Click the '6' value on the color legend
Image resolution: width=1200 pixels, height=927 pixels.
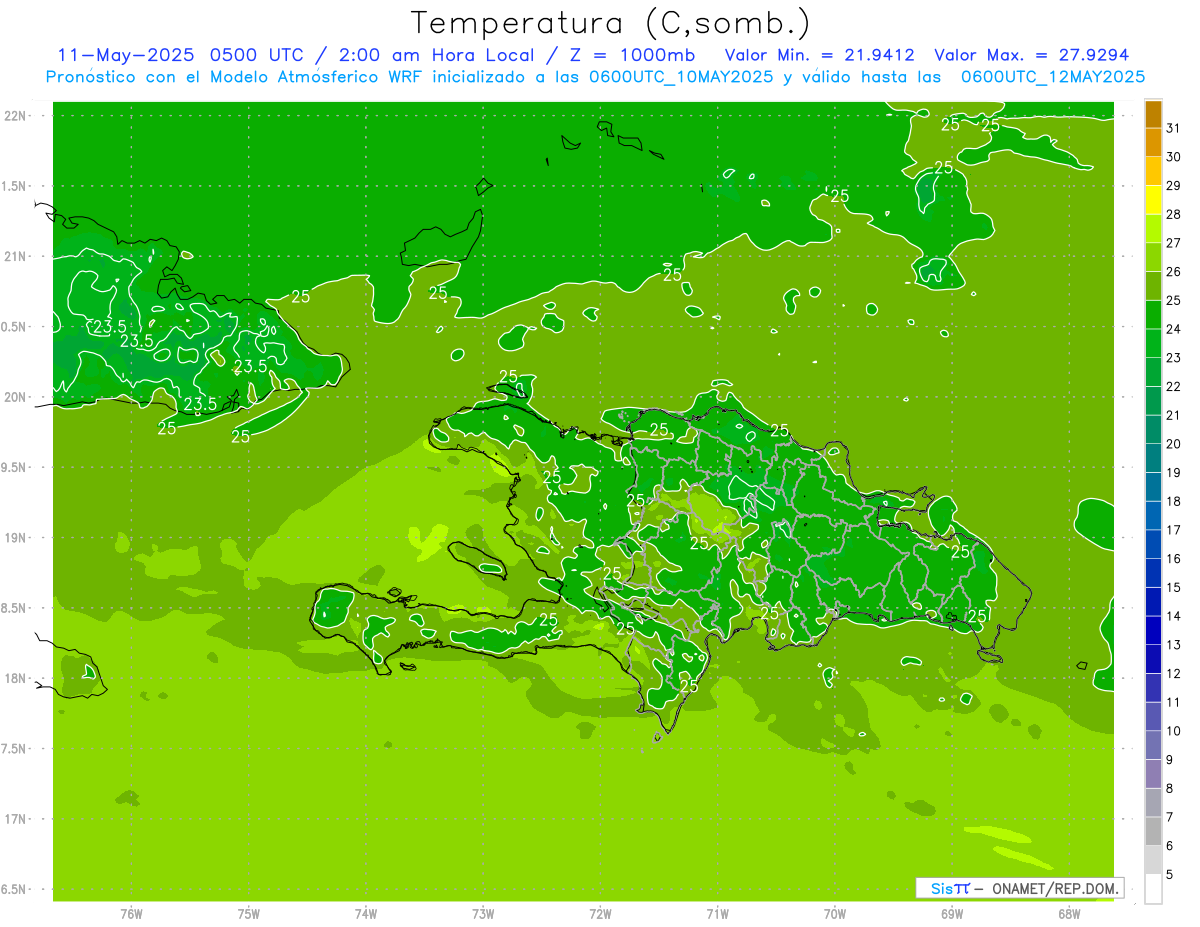pos(1170,846)
